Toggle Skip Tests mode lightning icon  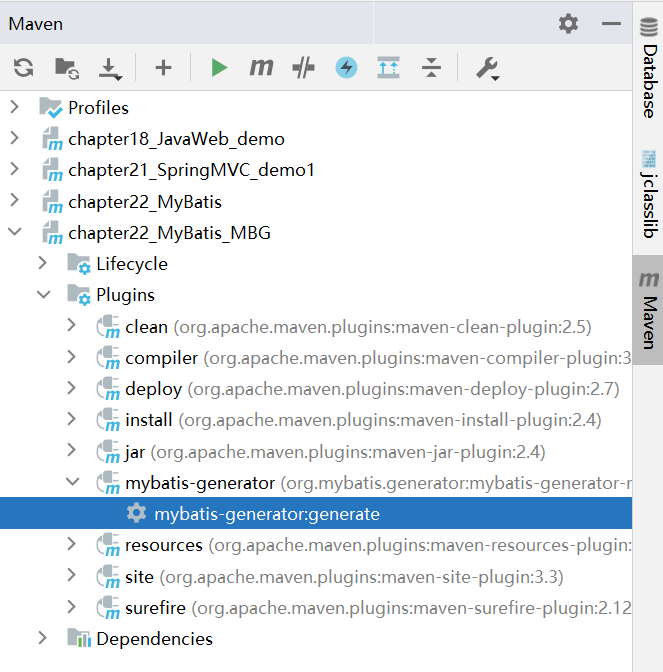click(x=346, y=68)
